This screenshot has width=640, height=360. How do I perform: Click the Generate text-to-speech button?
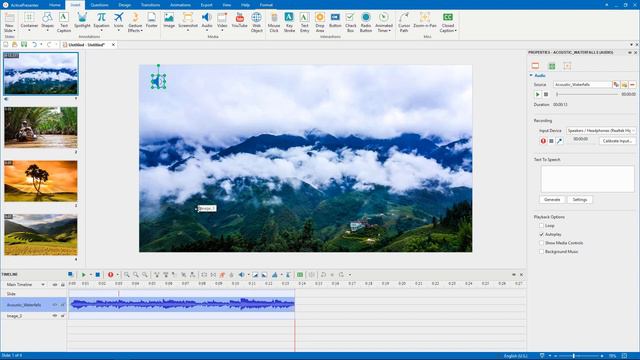[x=552, y=200]
